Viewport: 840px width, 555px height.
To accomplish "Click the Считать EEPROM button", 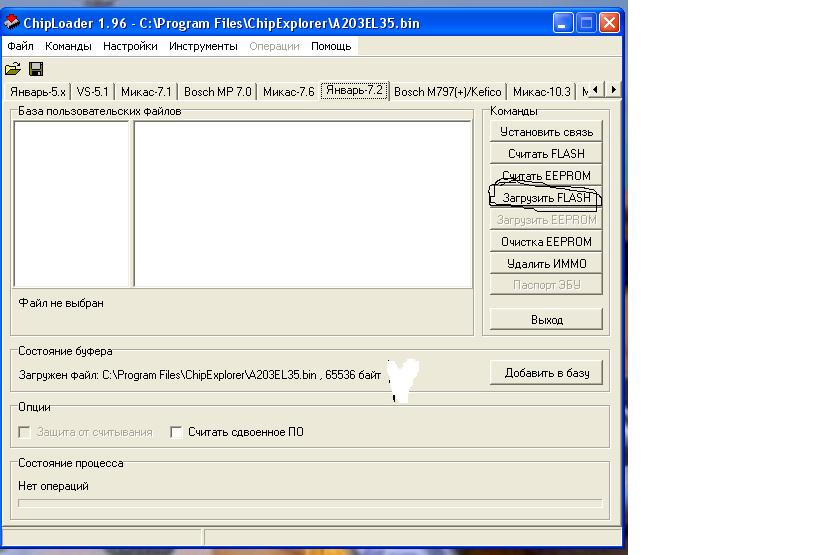I will (546, 176).
